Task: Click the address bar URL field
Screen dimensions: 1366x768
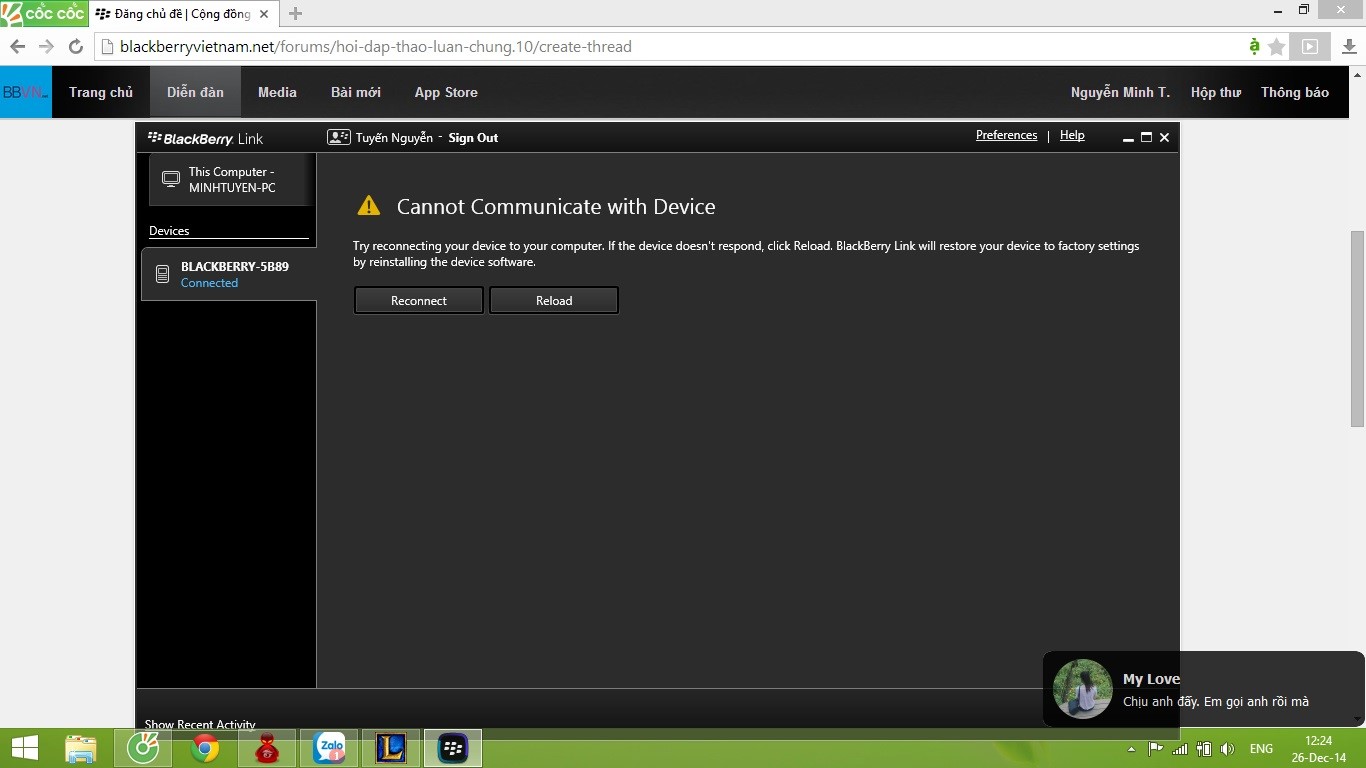Action: tap(670, 47)
